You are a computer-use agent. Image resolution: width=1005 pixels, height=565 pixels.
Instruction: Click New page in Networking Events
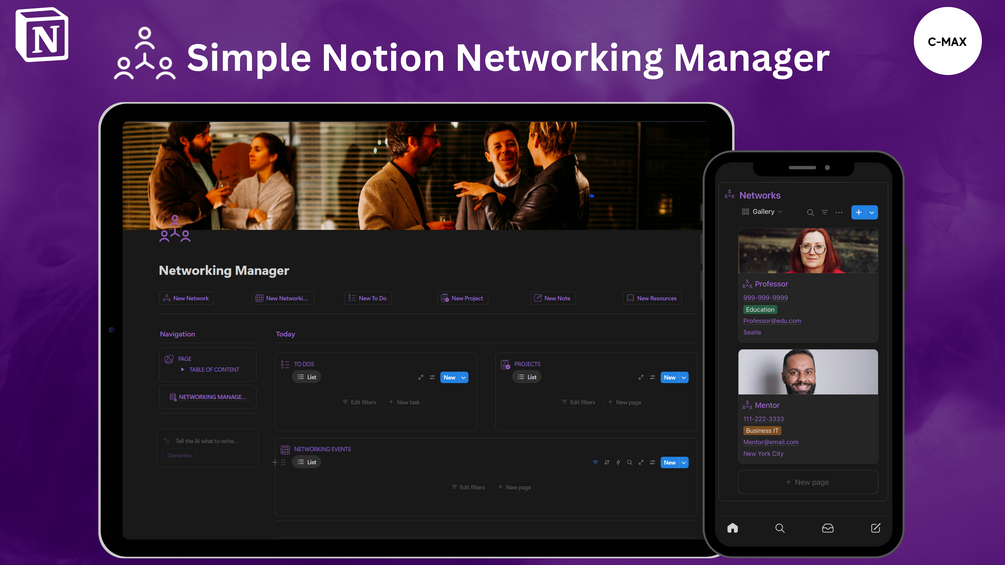515,487
